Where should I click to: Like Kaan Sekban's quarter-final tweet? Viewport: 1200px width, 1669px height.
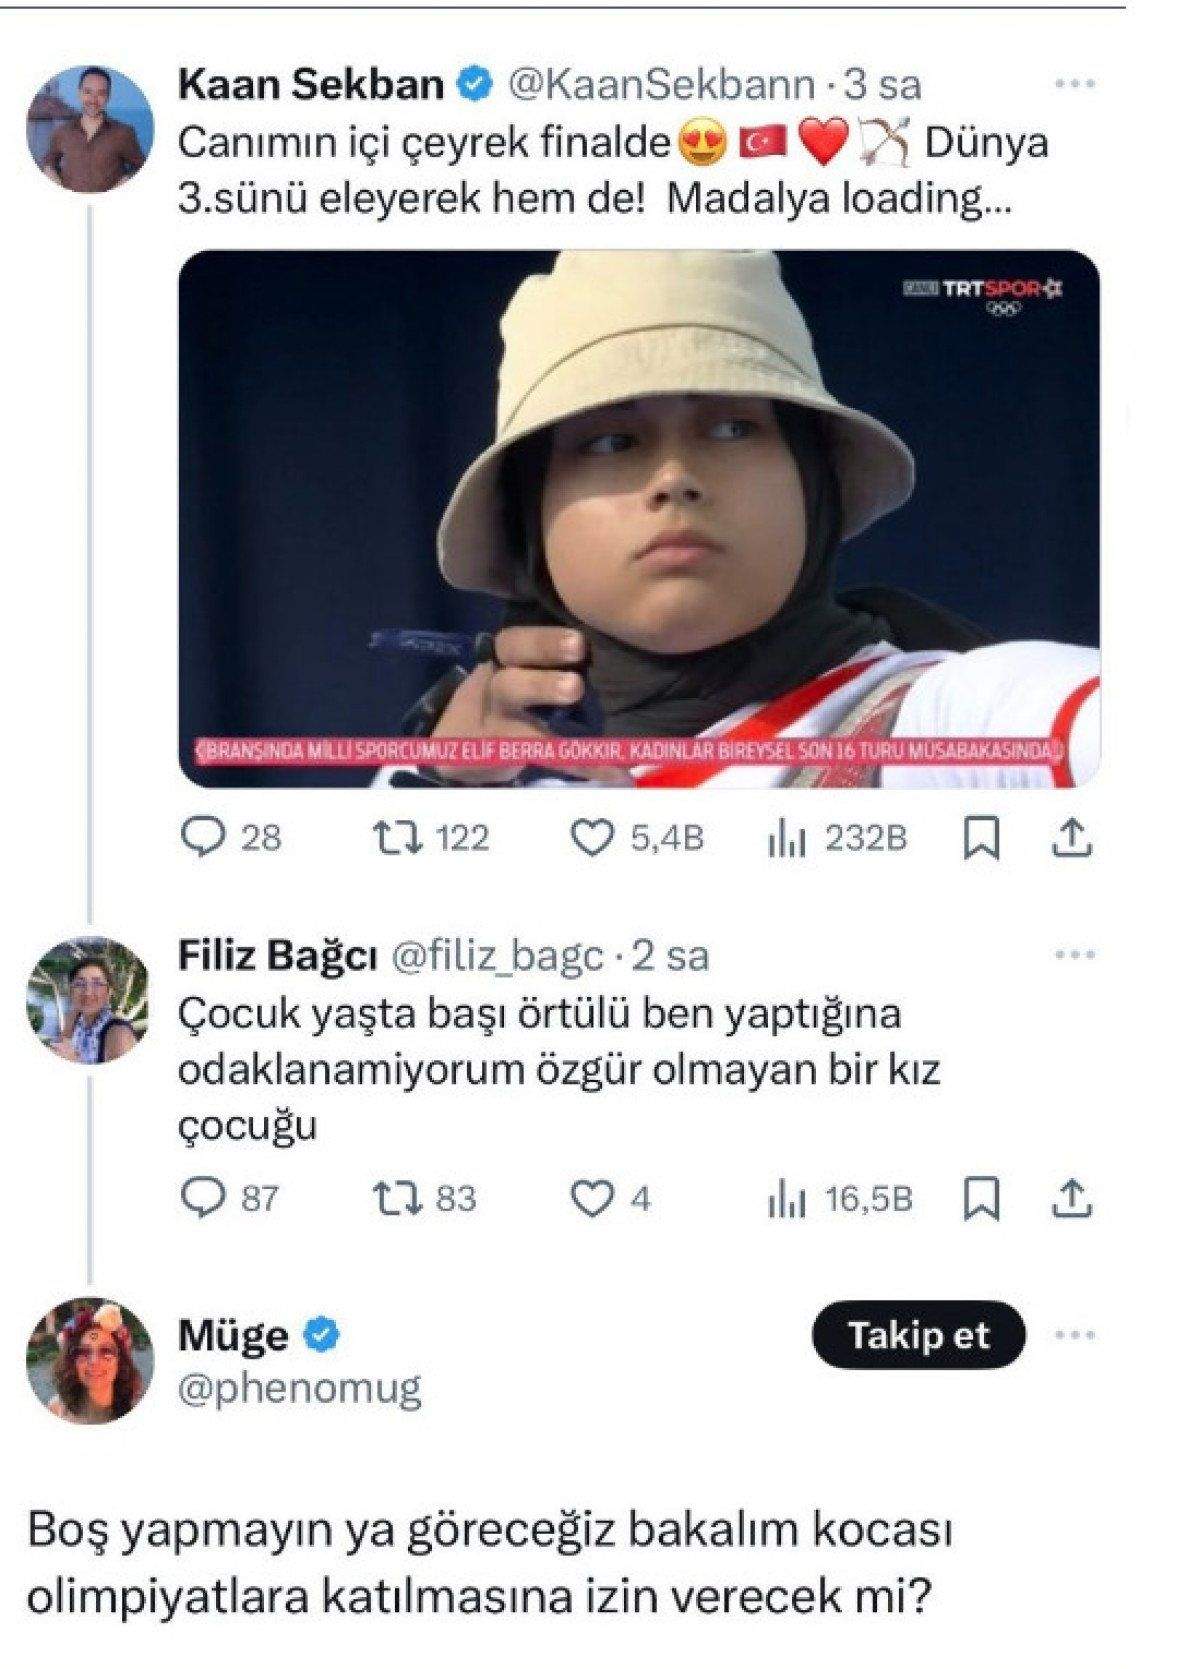click(591, 836)
